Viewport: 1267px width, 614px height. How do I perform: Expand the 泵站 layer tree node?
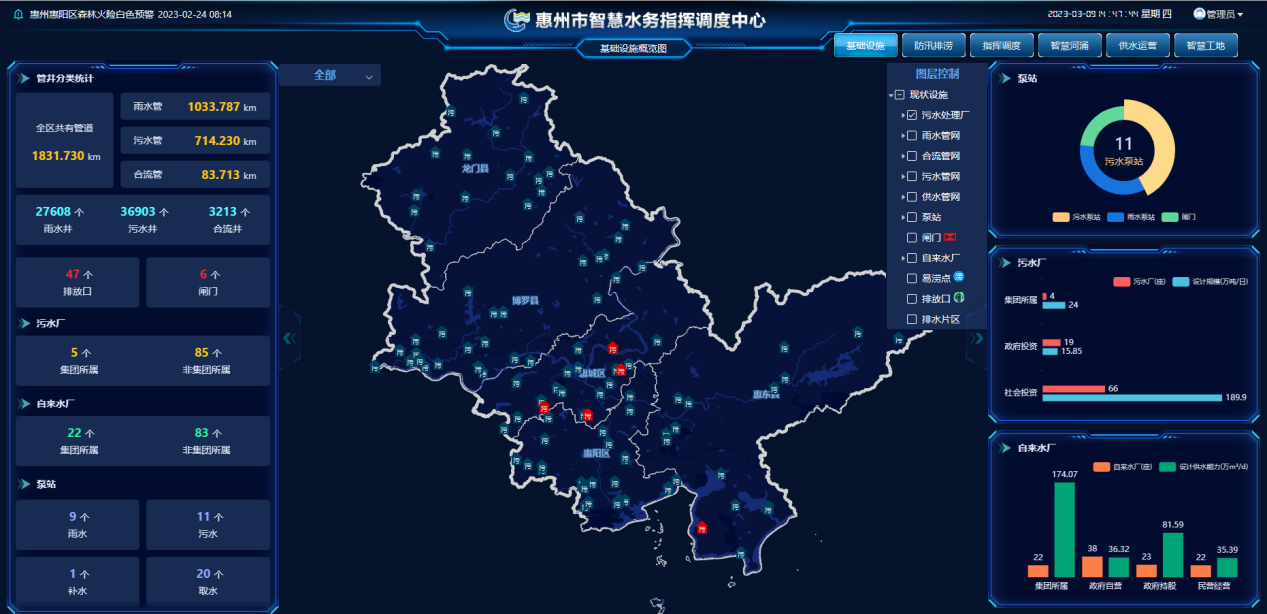(902, 217)
